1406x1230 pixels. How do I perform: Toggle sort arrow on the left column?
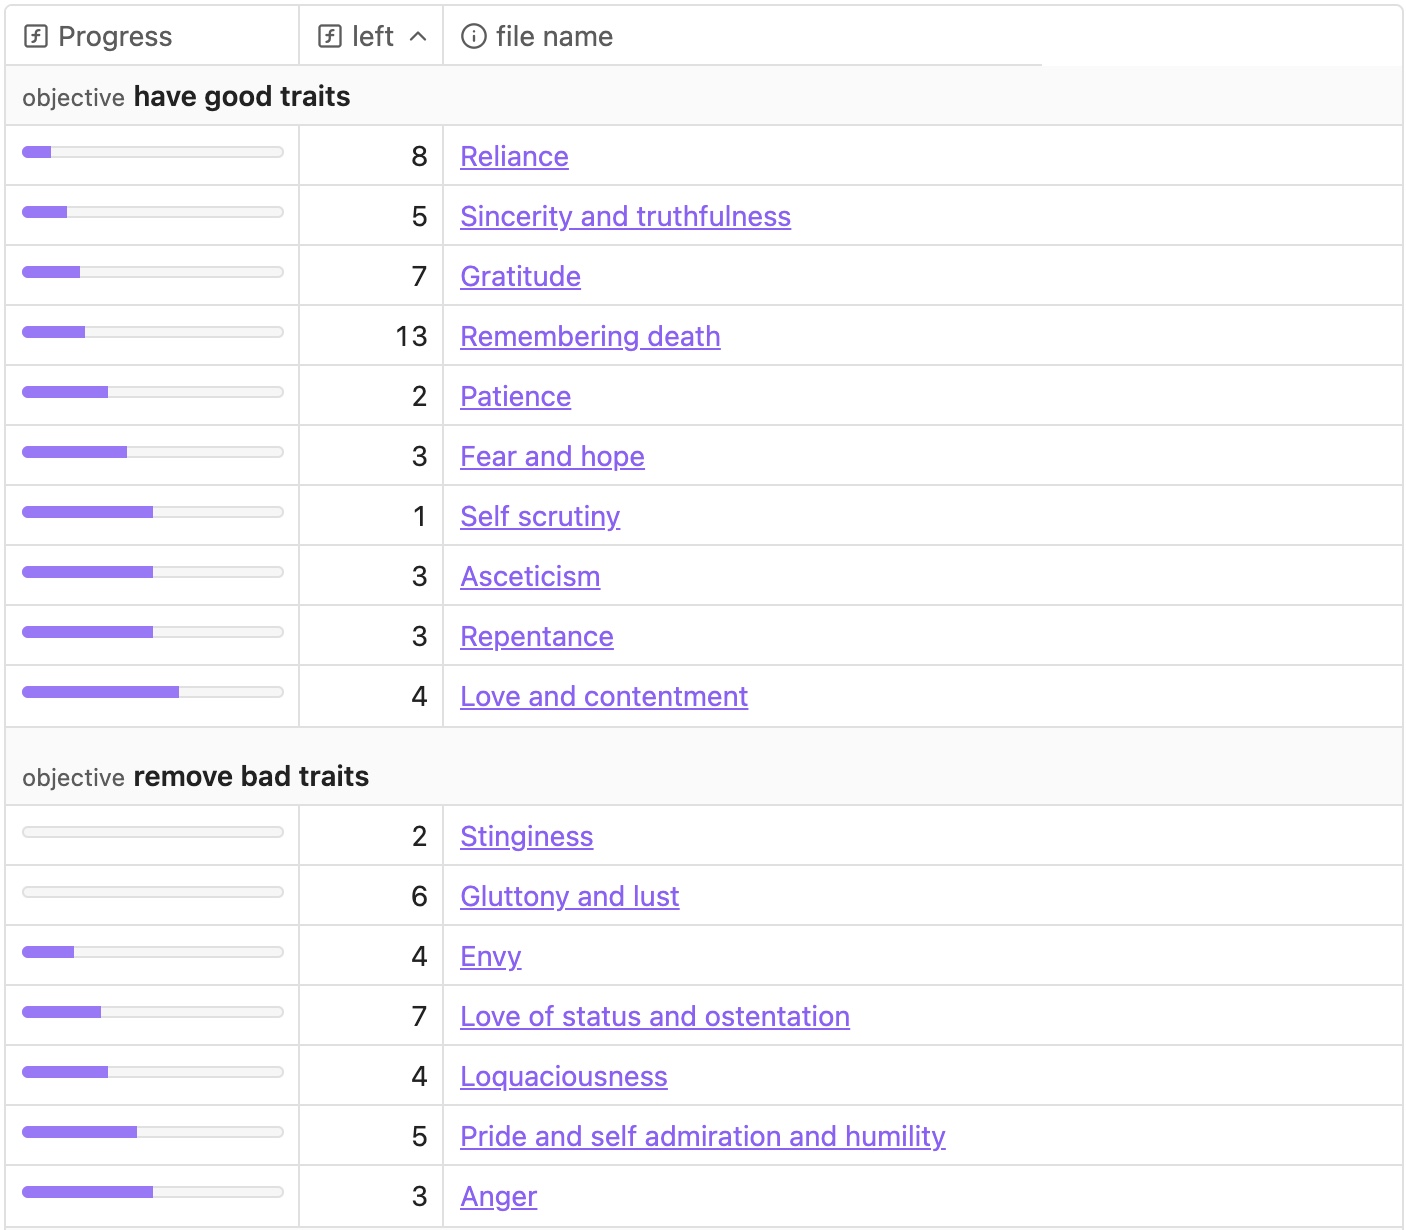click(x=419, y=37)
